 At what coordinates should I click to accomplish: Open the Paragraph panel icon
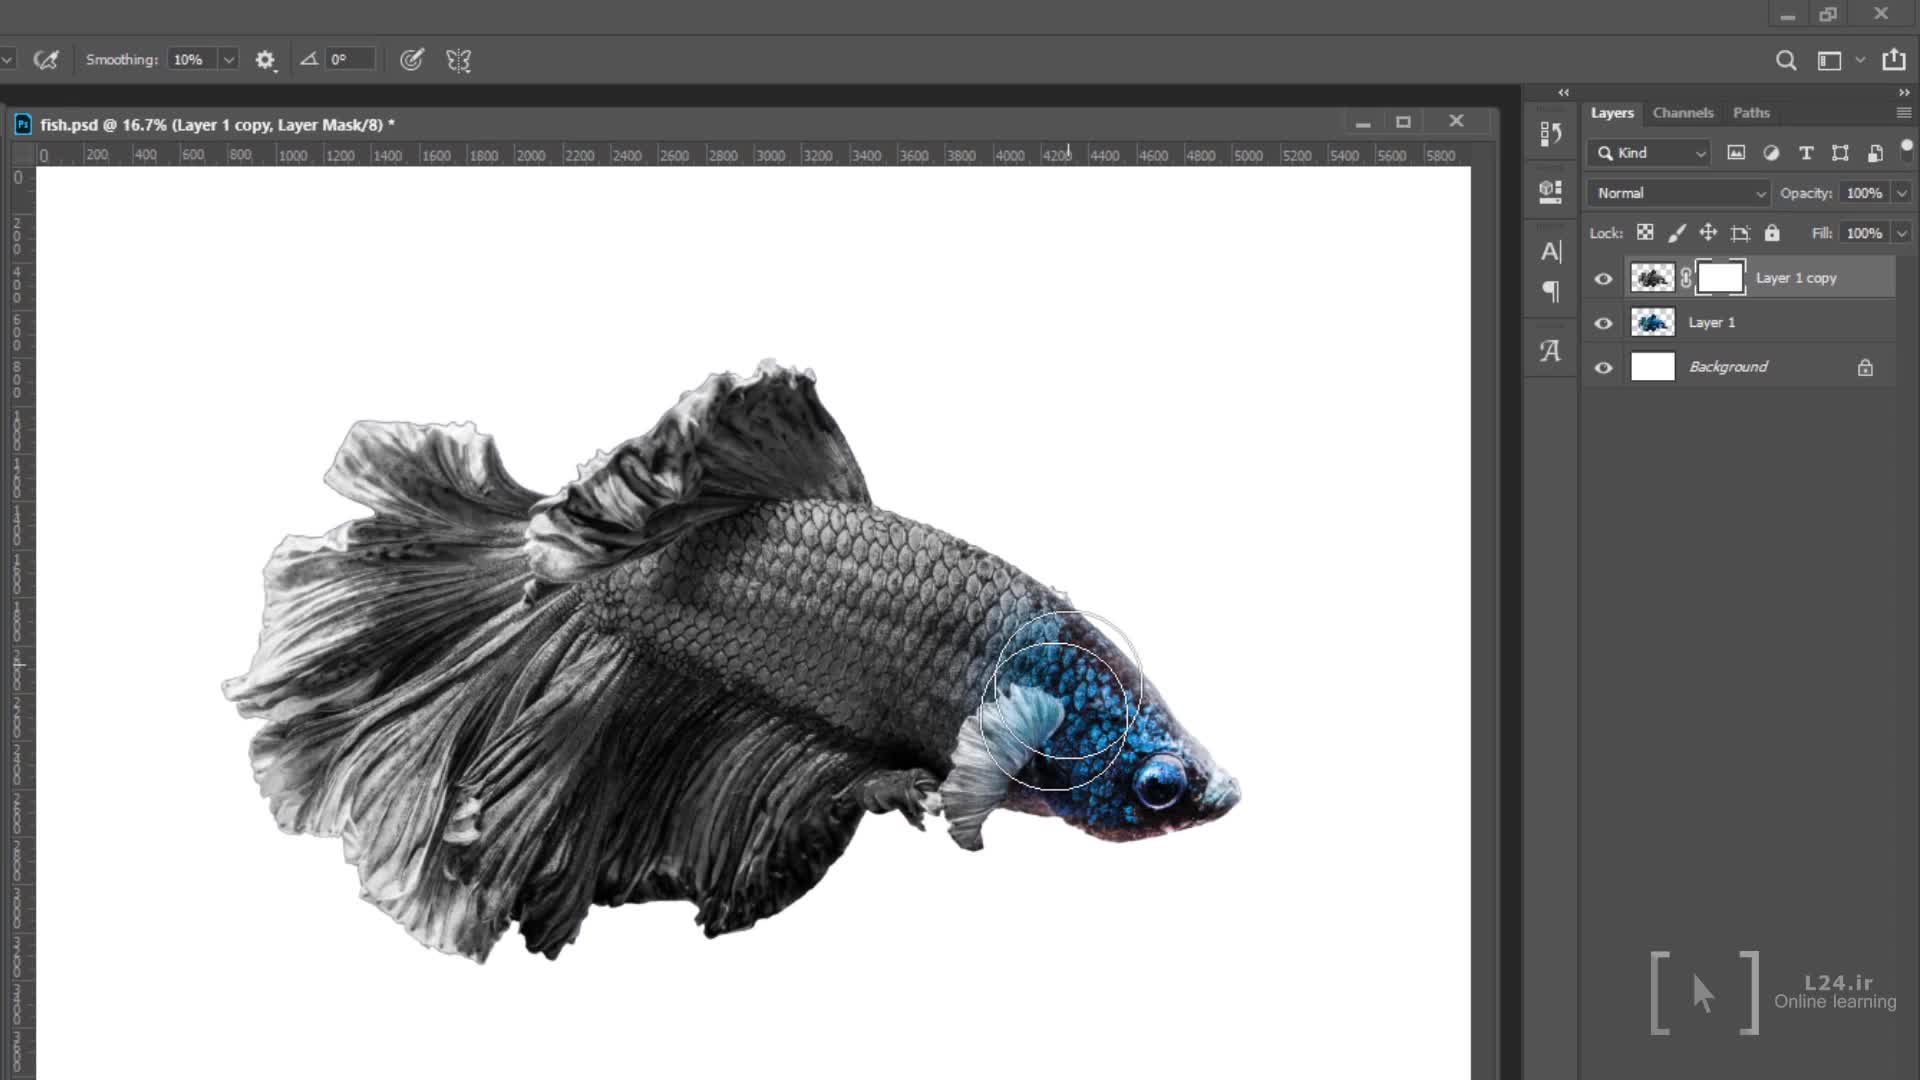1551,291
